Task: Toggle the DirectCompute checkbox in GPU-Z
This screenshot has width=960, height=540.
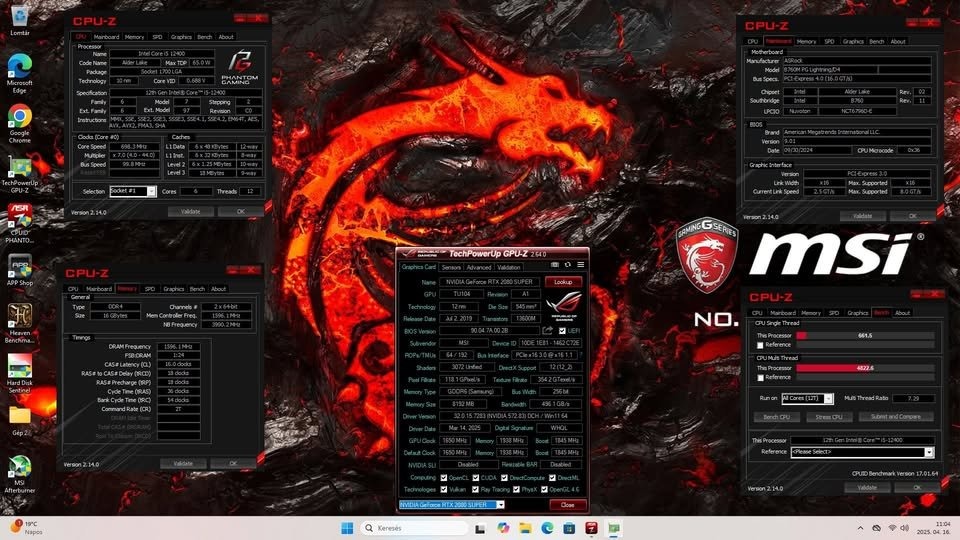Action: (504, 478)
